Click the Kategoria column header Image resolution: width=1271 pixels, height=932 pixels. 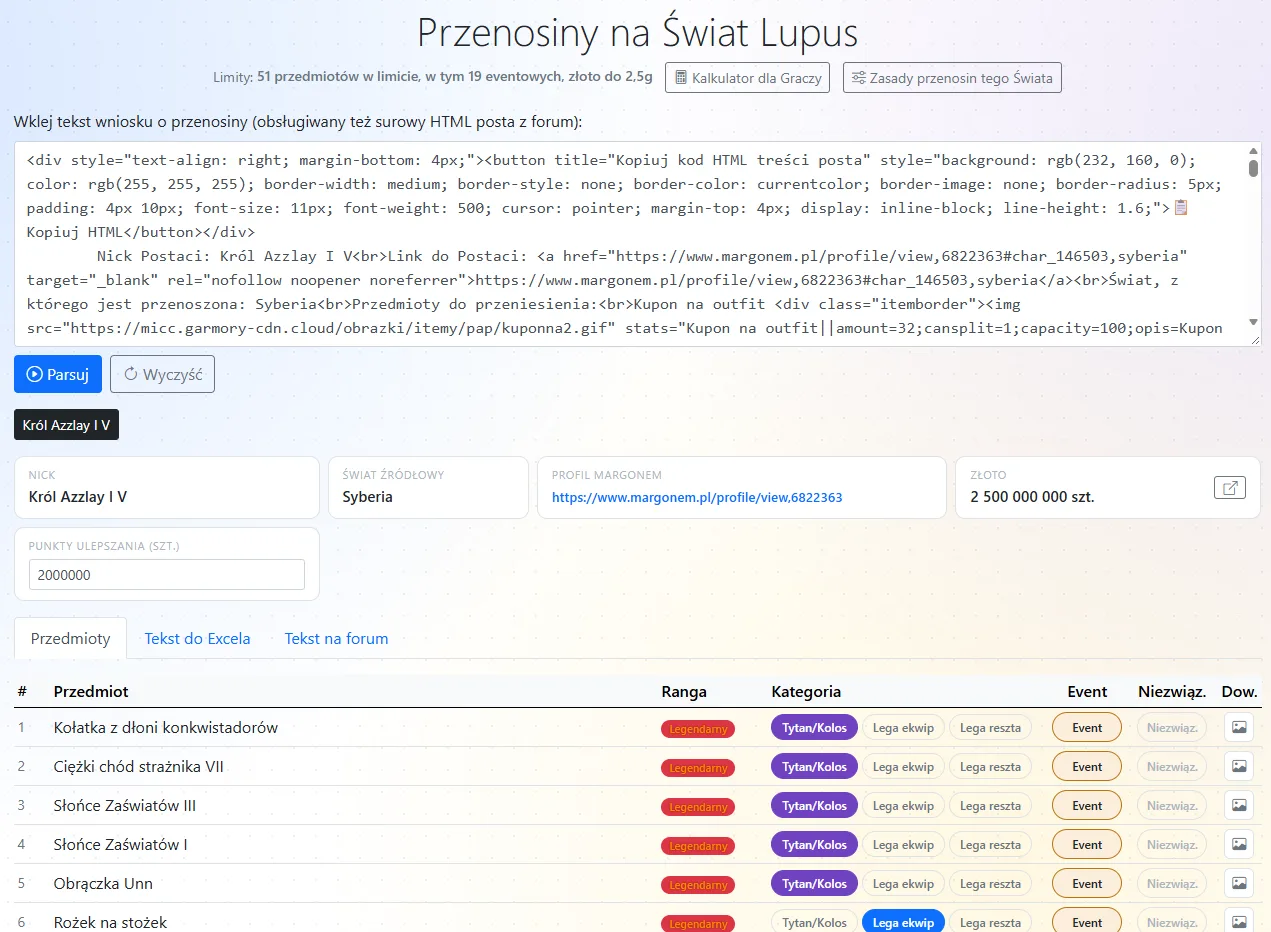(806, 691)
